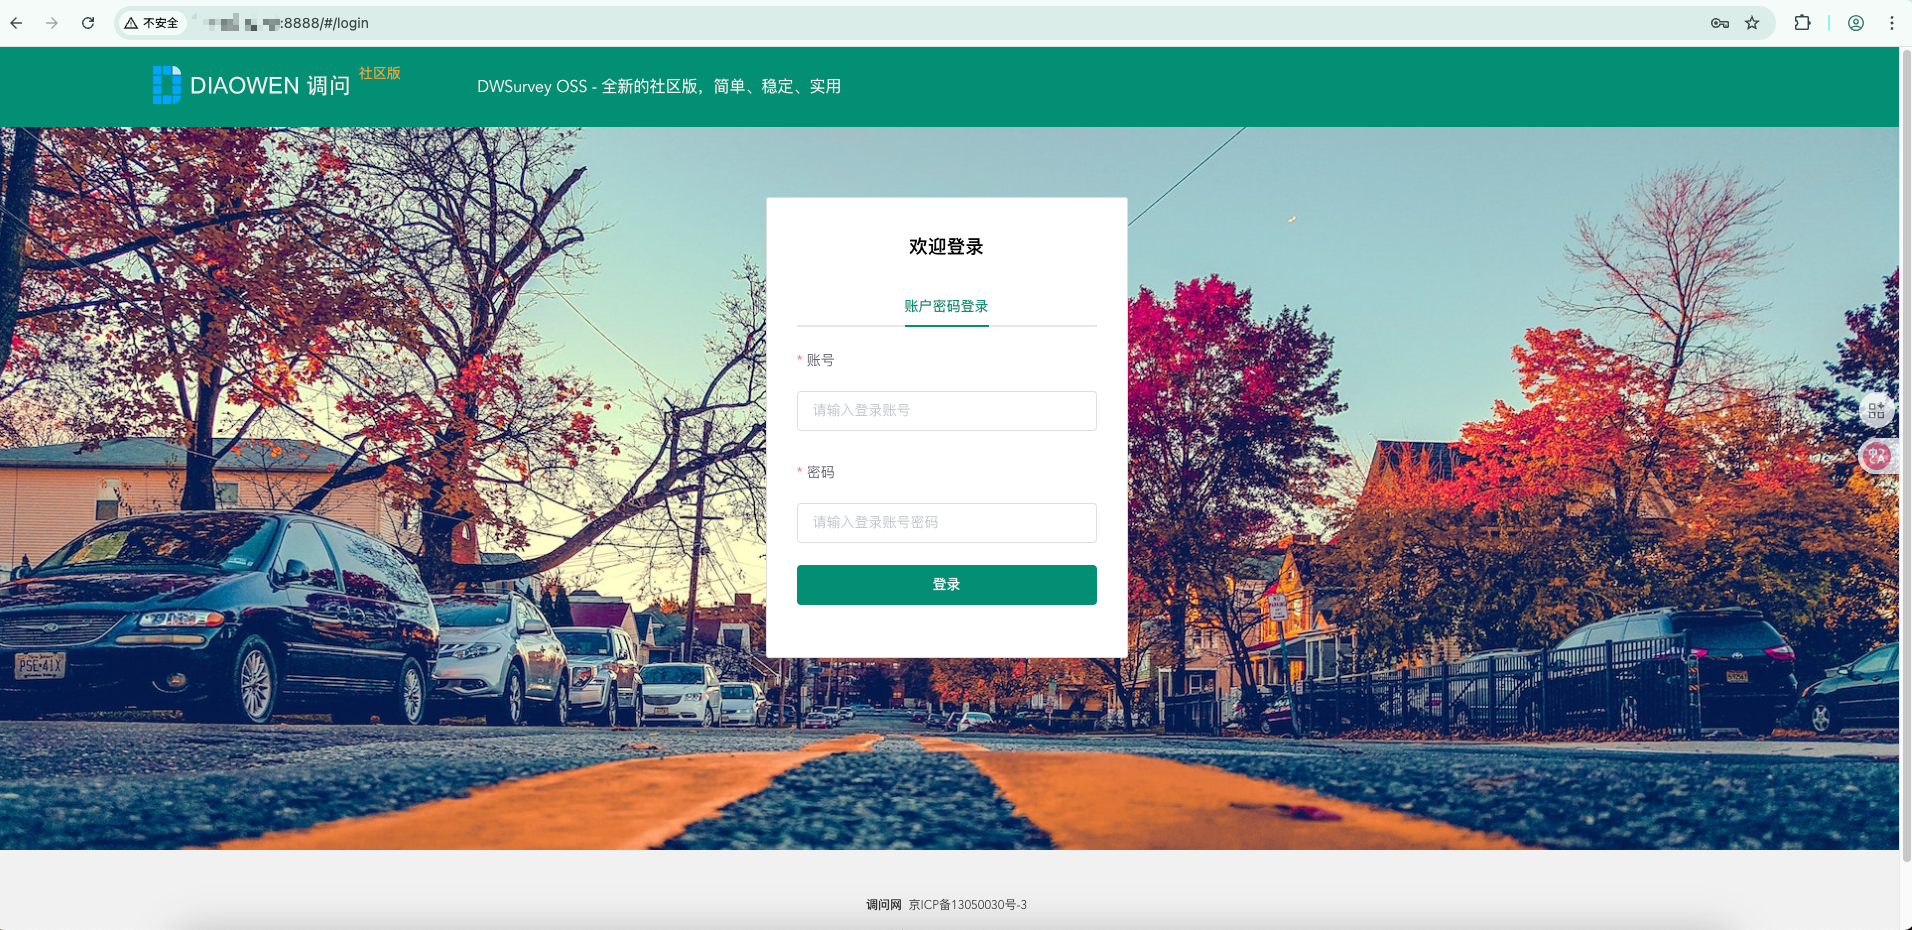This screenshot has width=1912, height=930.
Task: Open the 京ICP备13050030号-3 footer link
Action: (968, 905)
